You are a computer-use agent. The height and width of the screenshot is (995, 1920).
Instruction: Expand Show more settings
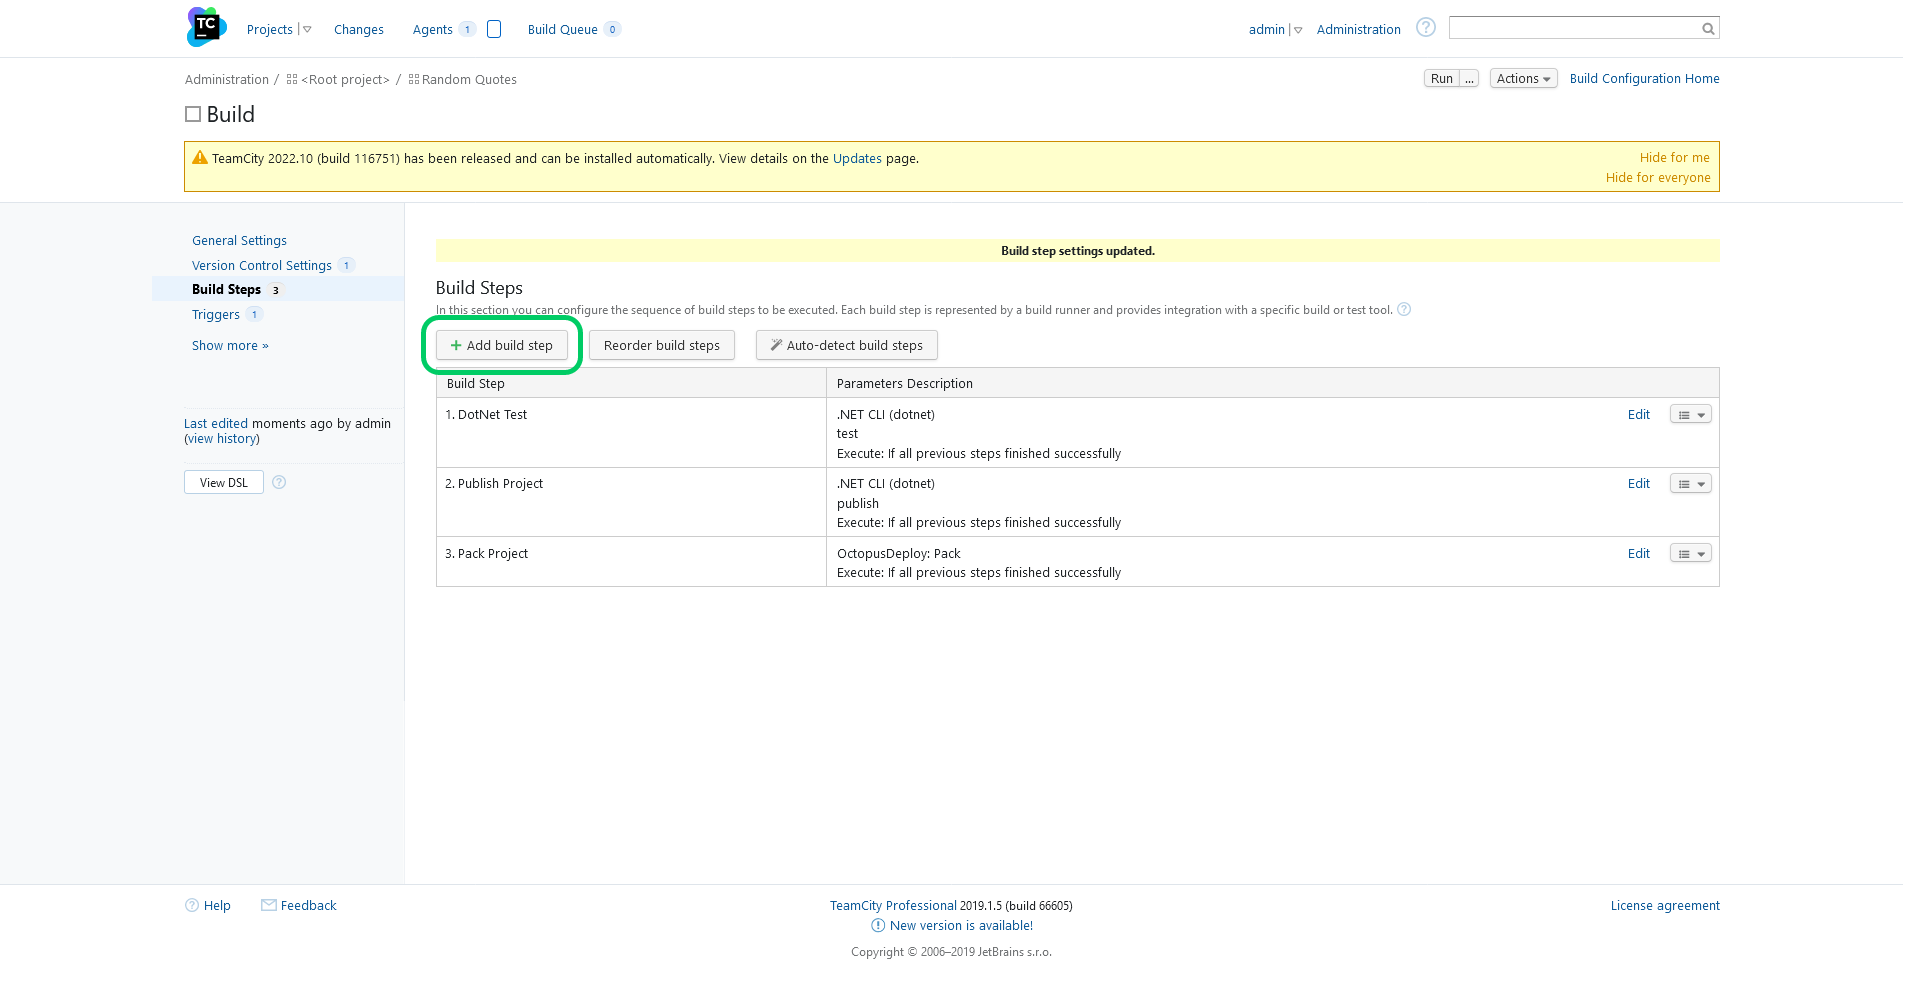click(x=230, y=345)
